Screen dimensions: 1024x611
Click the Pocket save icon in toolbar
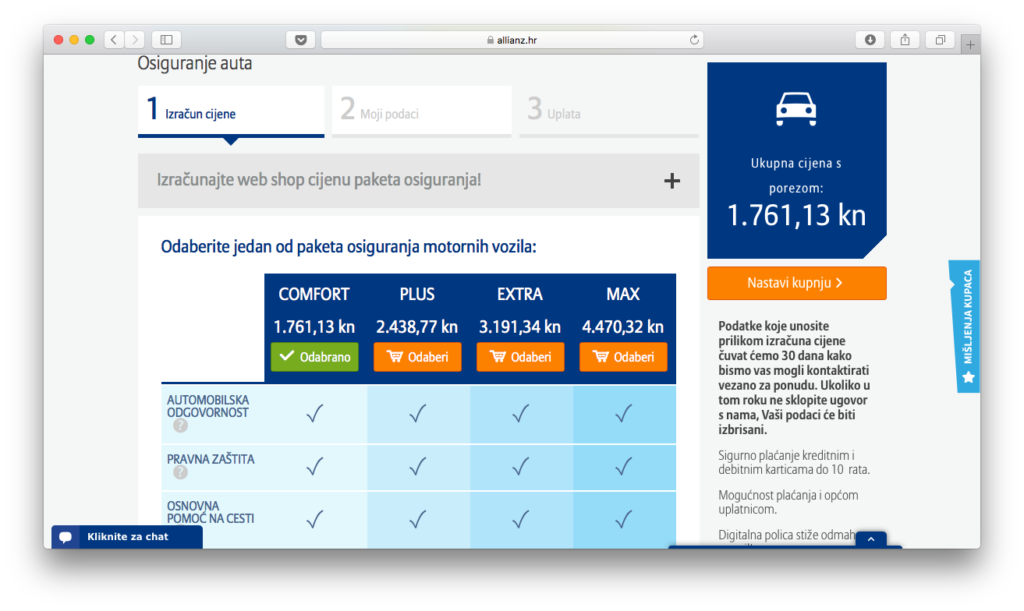click(x=300, y=40)
